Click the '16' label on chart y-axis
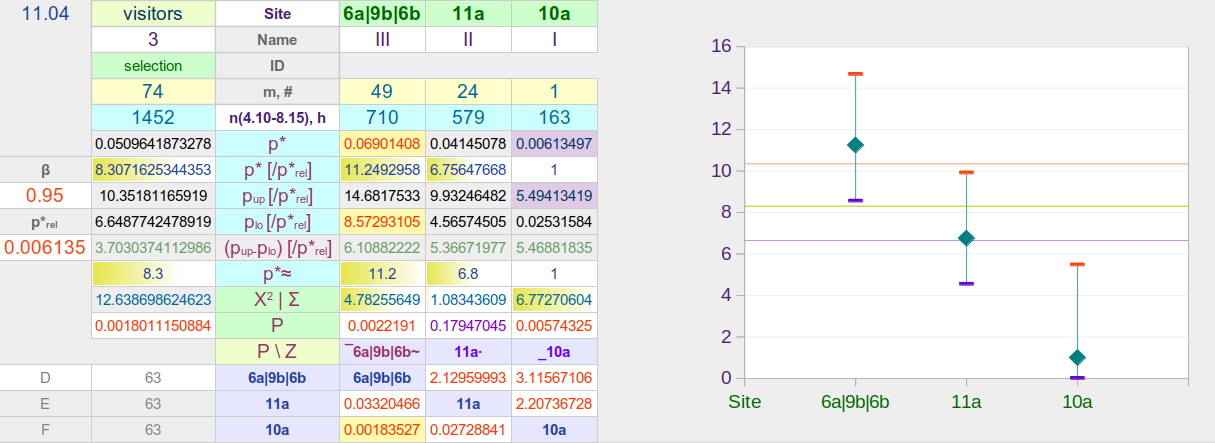This screenshot has width=1215, height=443. tap(720, 46)
